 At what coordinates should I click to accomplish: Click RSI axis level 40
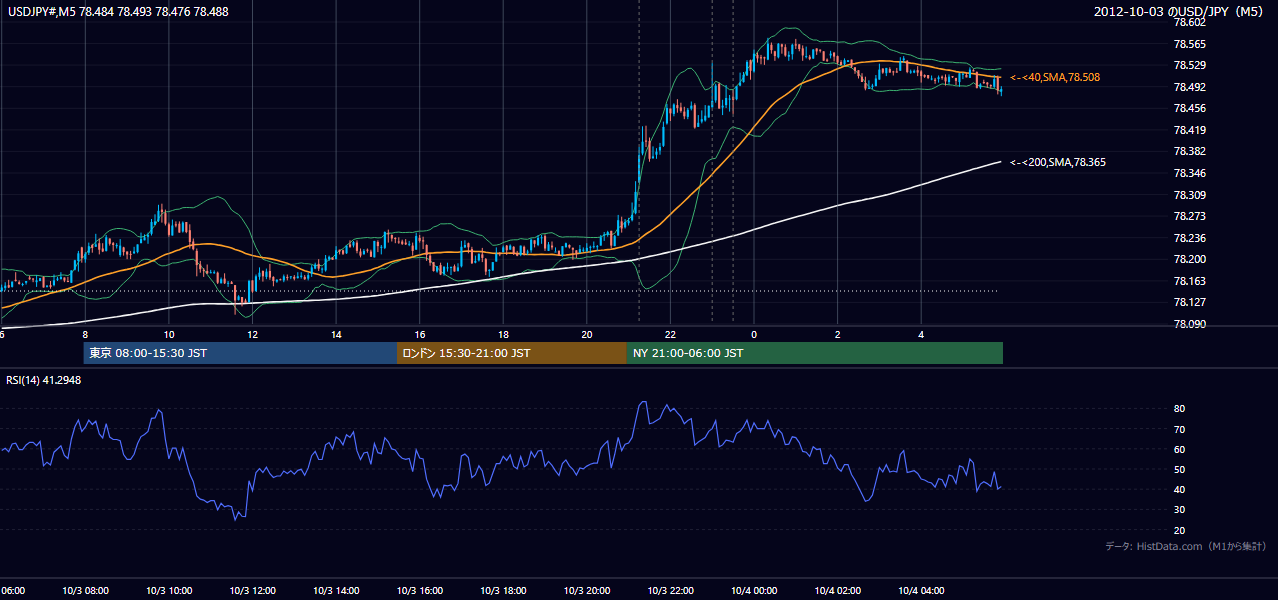point(1179,489)
